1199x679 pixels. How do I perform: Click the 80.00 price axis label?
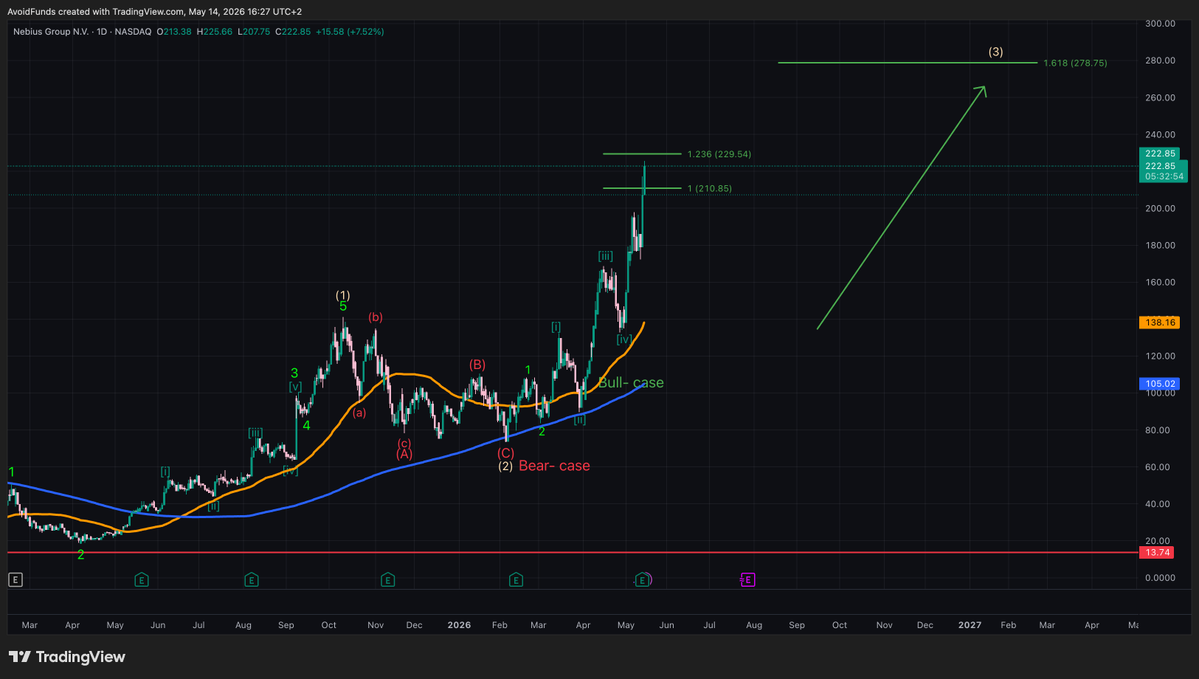point(1160,430)
